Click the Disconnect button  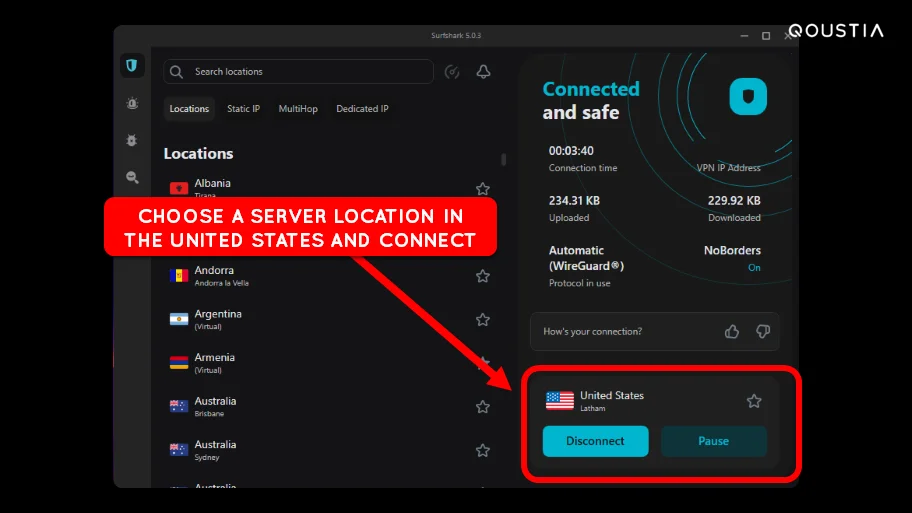click(x=596, y=441)
